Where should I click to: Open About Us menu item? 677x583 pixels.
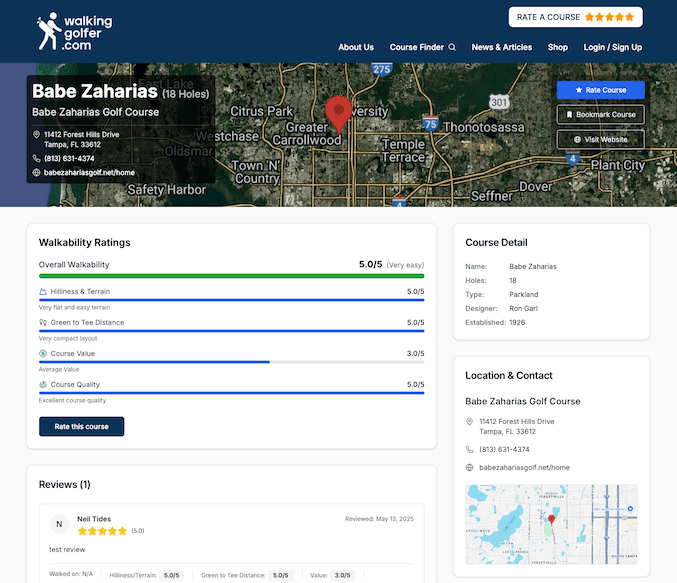pyautogui.click(x=356, y=47)
